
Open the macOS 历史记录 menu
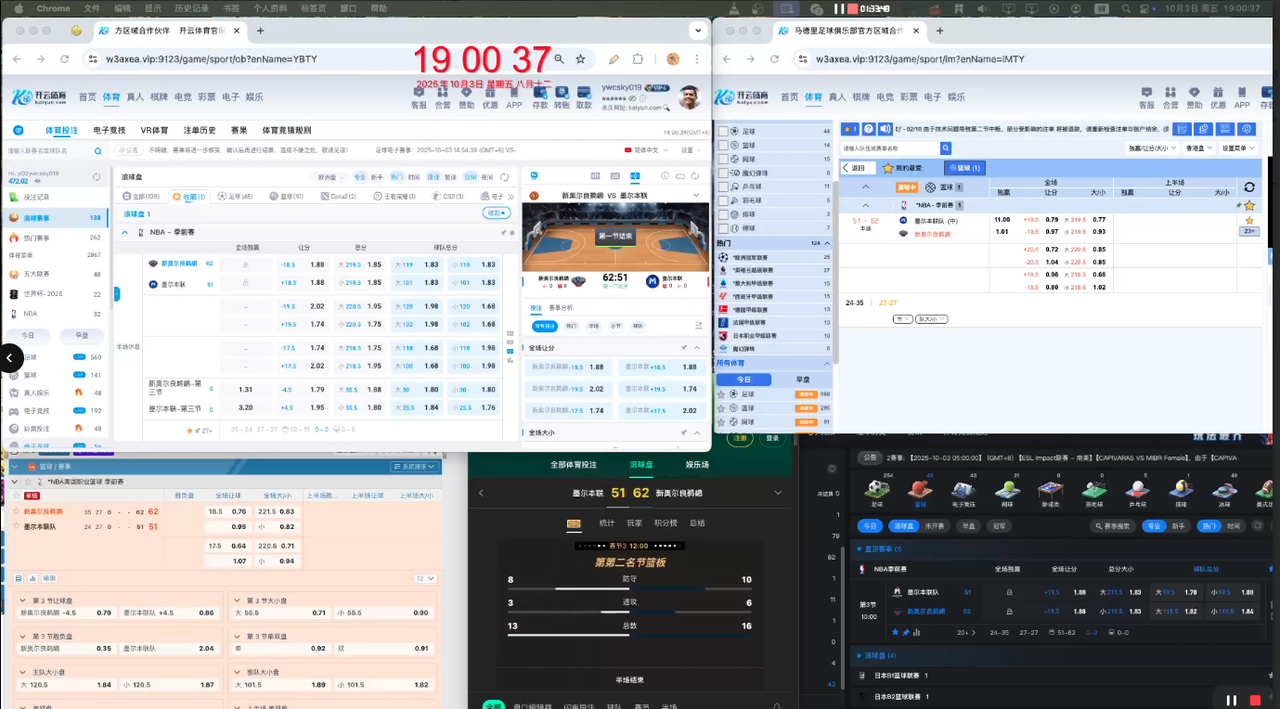tap(191, 8)
